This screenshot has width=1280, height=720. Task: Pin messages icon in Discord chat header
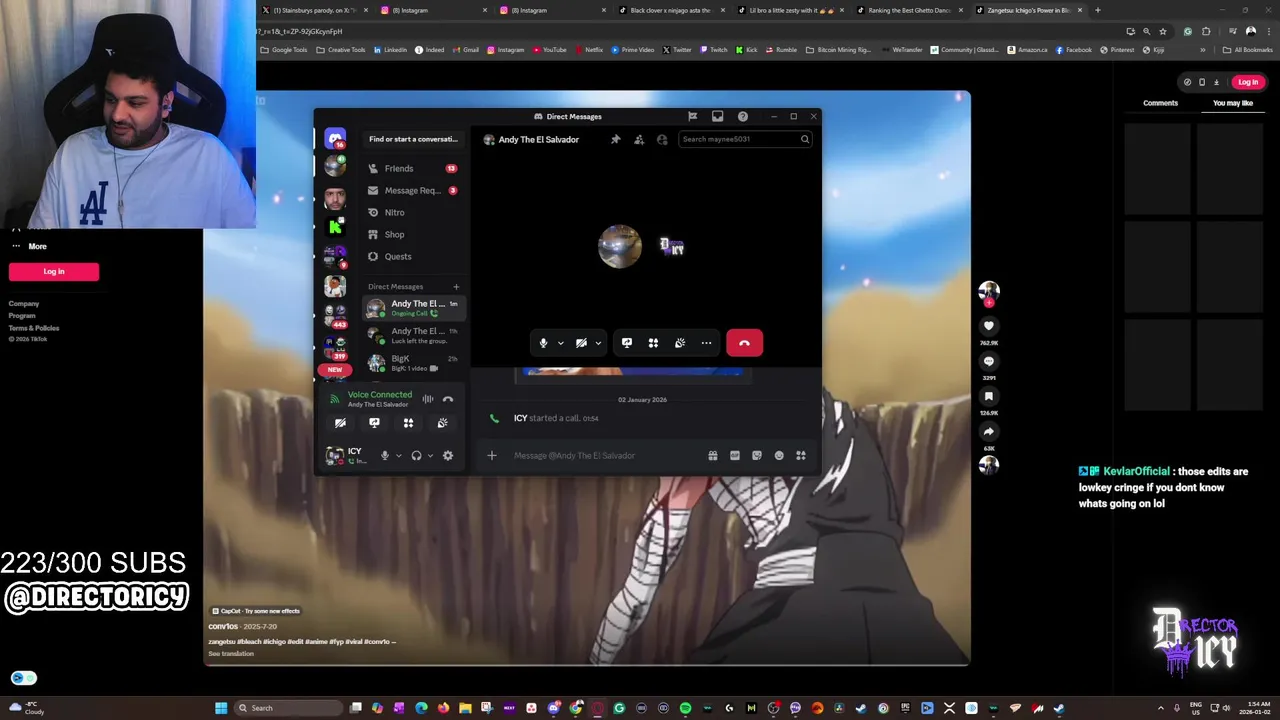click(616, 140)
